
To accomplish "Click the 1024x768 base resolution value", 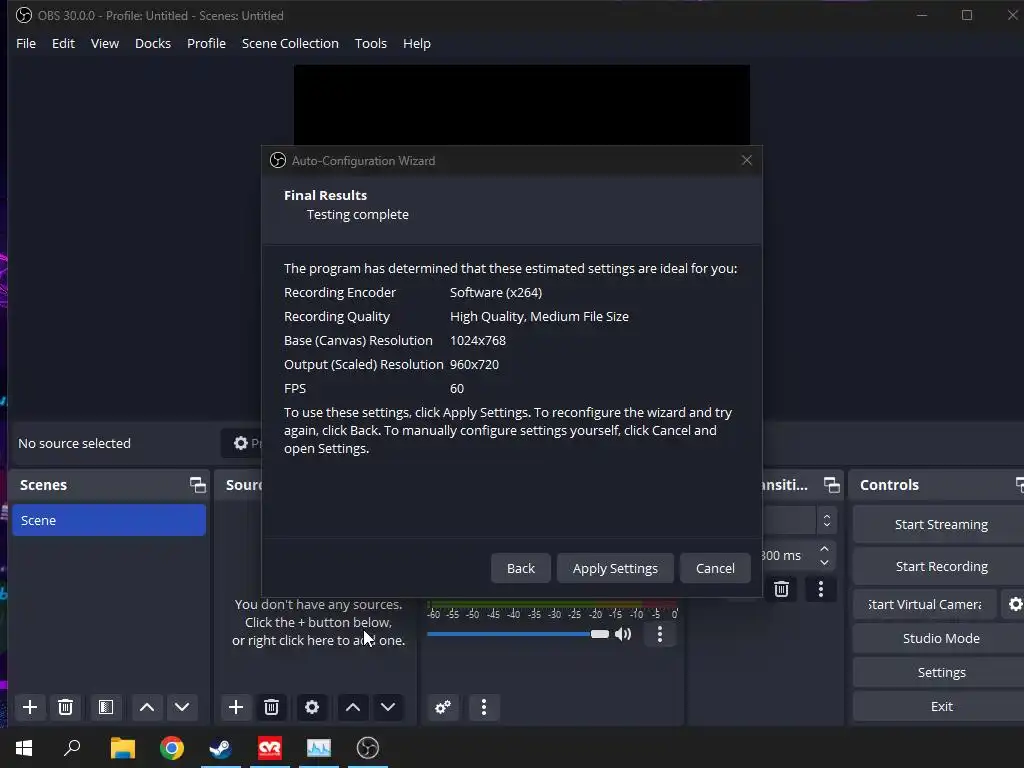I will [478, 340].
